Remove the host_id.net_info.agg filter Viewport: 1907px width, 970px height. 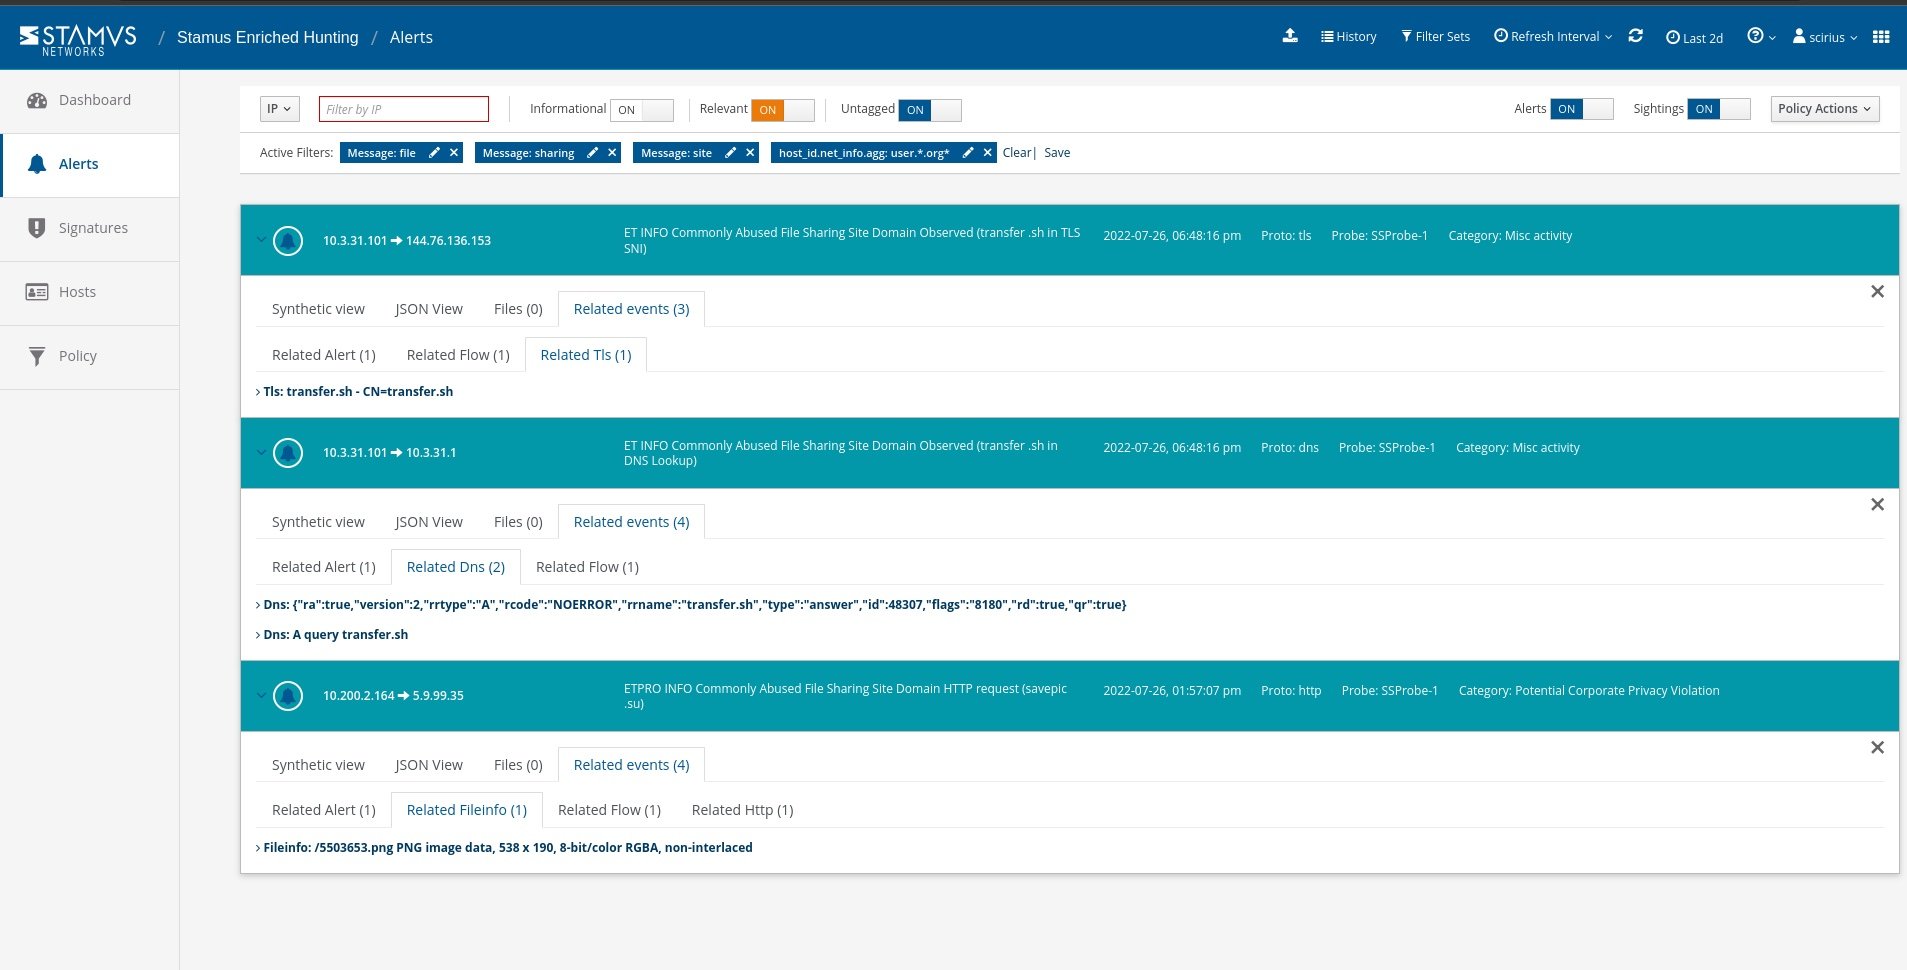987,153
